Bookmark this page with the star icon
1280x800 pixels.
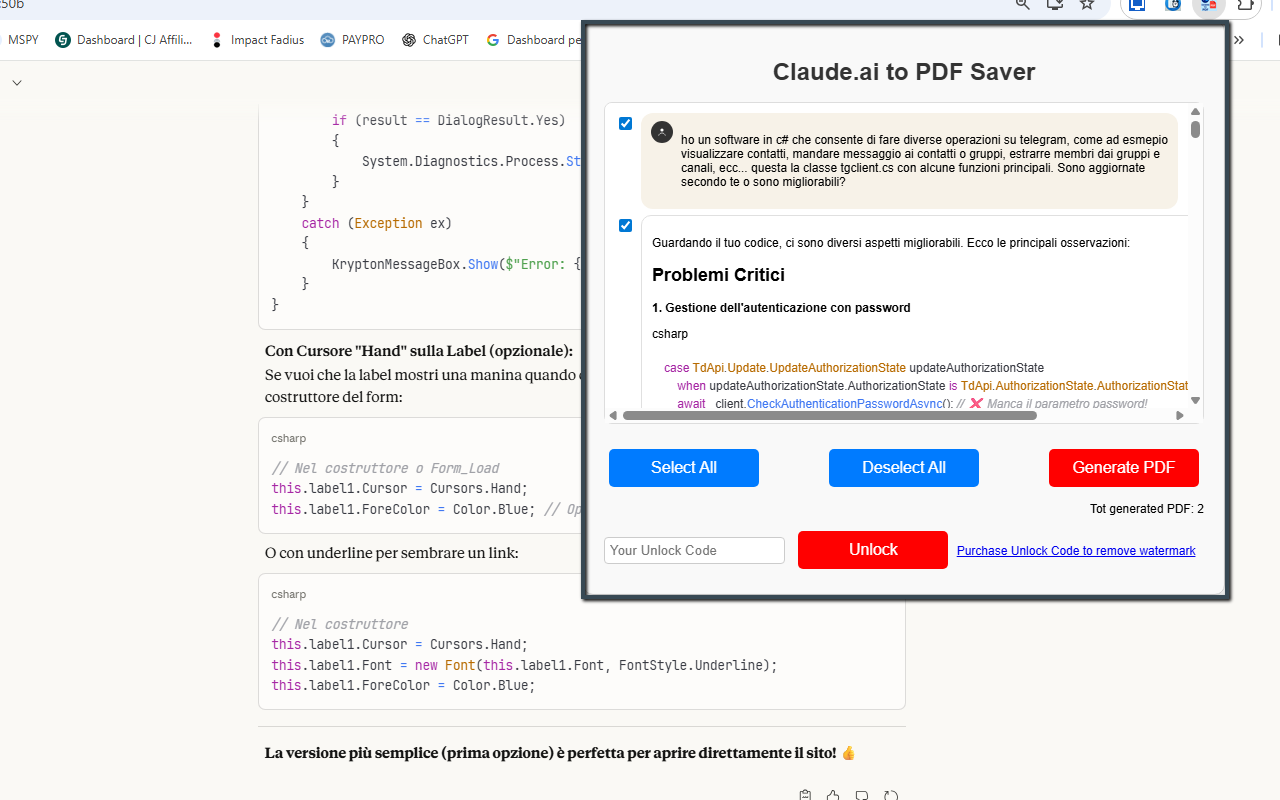1086,6
